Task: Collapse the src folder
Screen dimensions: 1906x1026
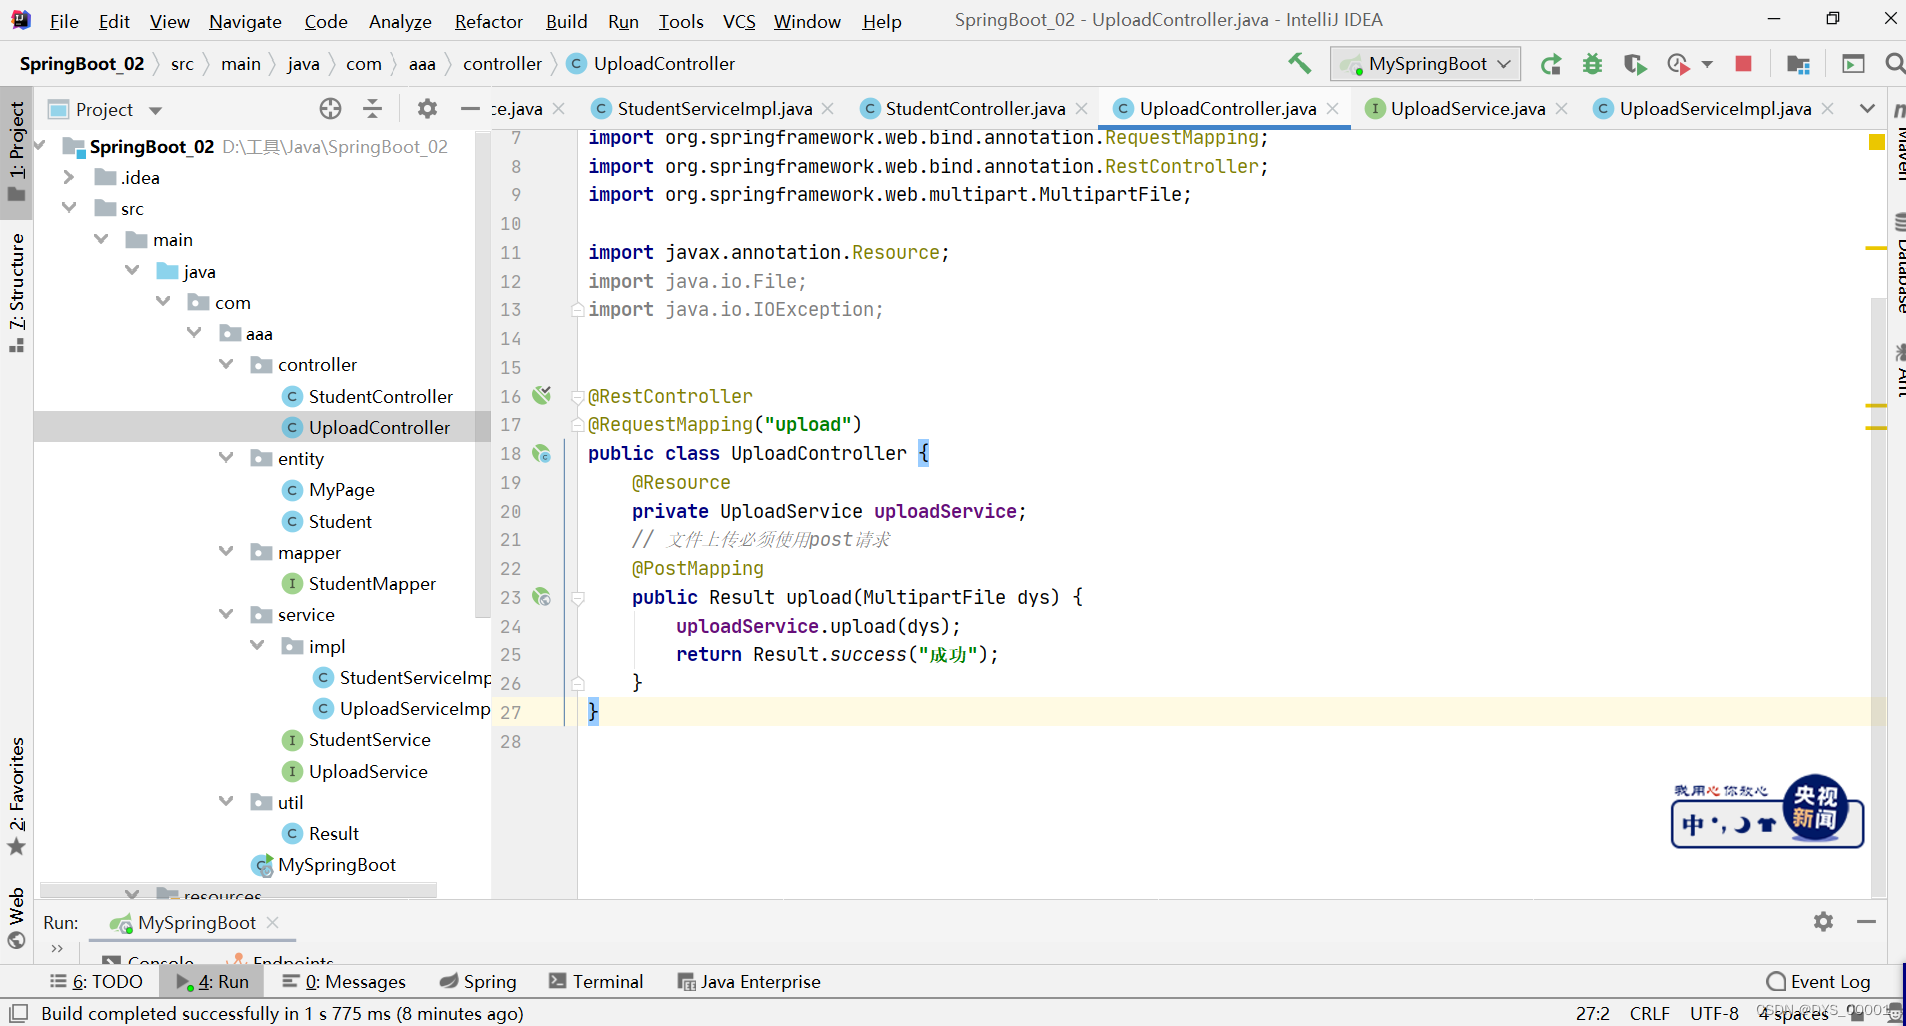Action: coord(68,208)
